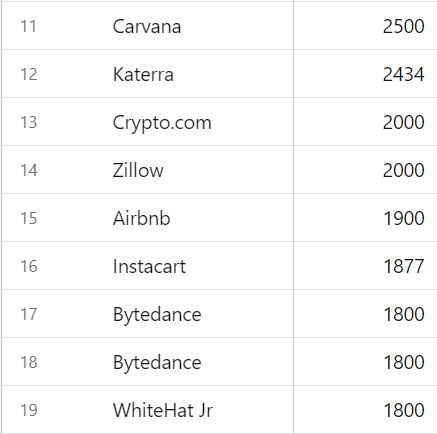Image resolution: width=437 pixels, height=434 pixels.
Task: Click the 2000 value beside Zillow
Action: click(403, 170)
